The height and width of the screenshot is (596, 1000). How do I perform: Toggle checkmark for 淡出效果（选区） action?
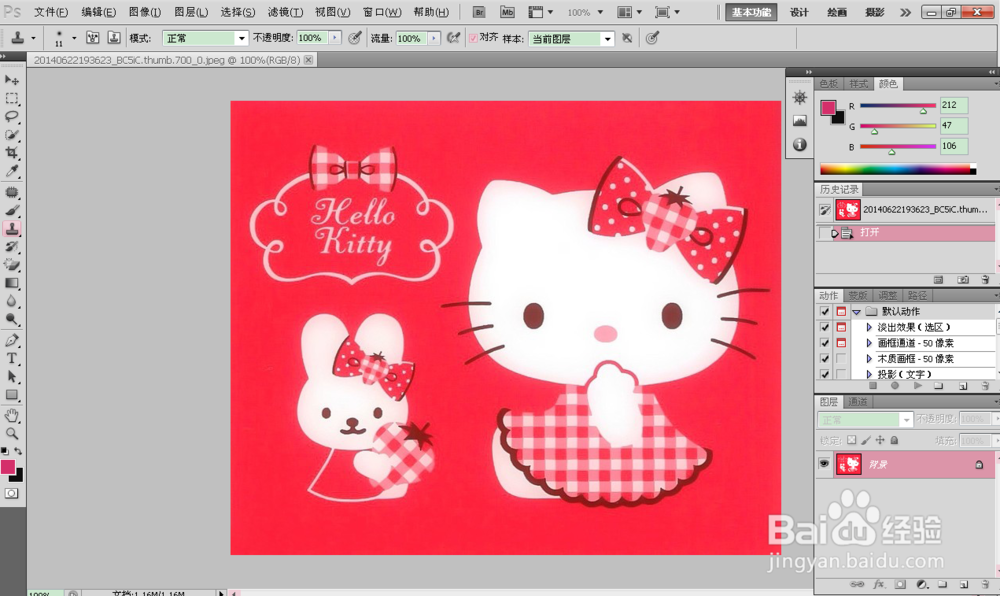pyautogui.click(x=825, y=327)
